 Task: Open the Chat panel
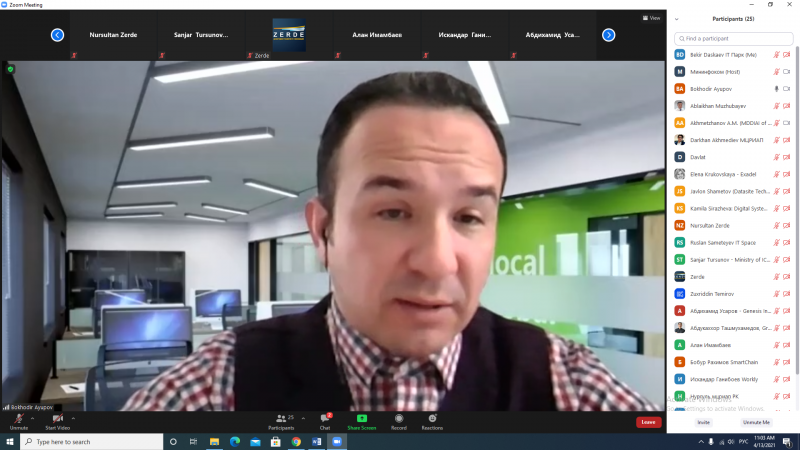(325, 422)
